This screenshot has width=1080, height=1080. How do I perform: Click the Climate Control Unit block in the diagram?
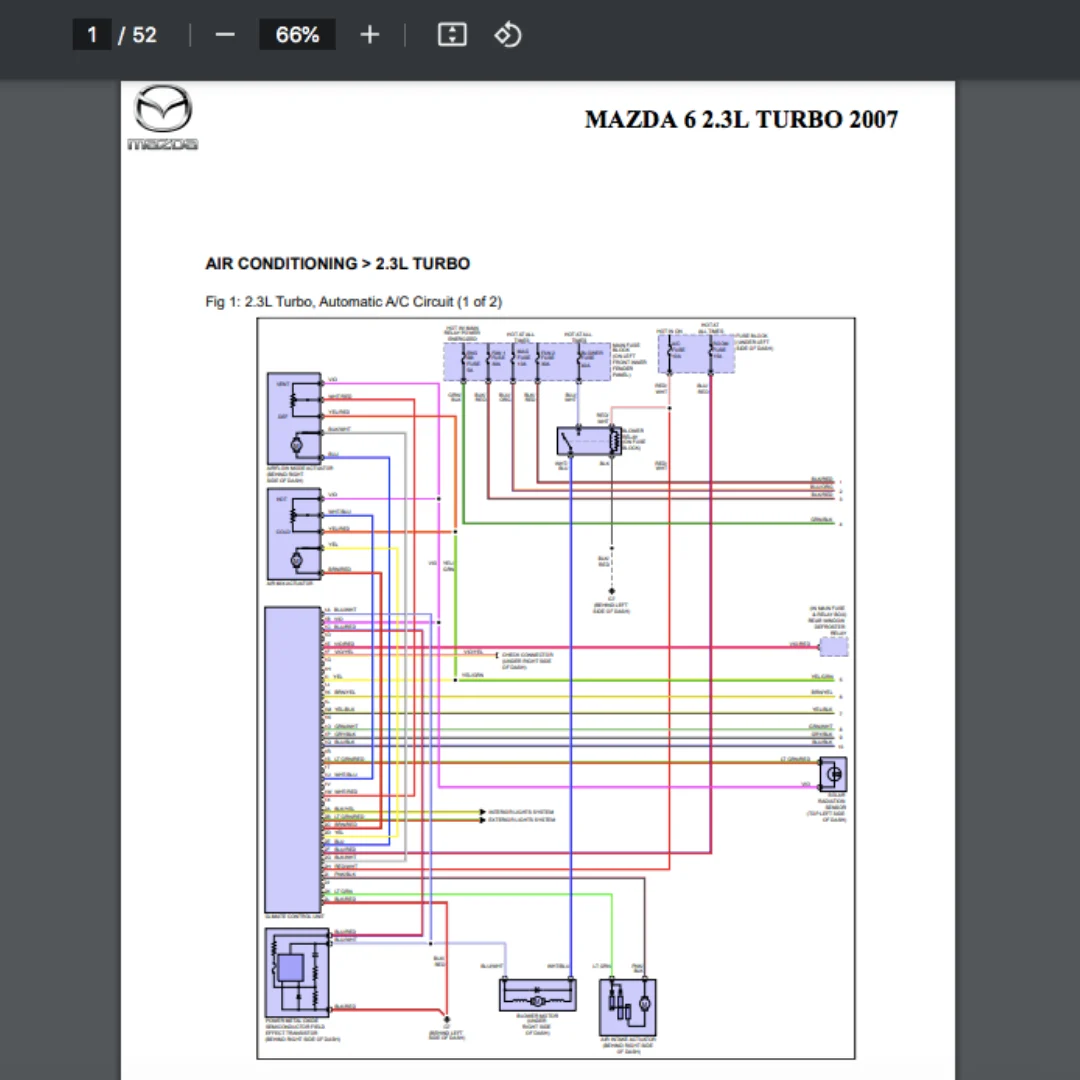click(x=293, y=760)
